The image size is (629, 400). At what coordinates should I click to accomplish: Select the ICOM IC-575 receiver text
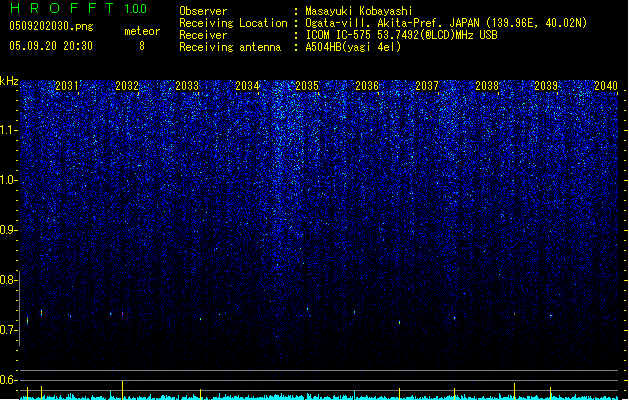tap(401, 35)
